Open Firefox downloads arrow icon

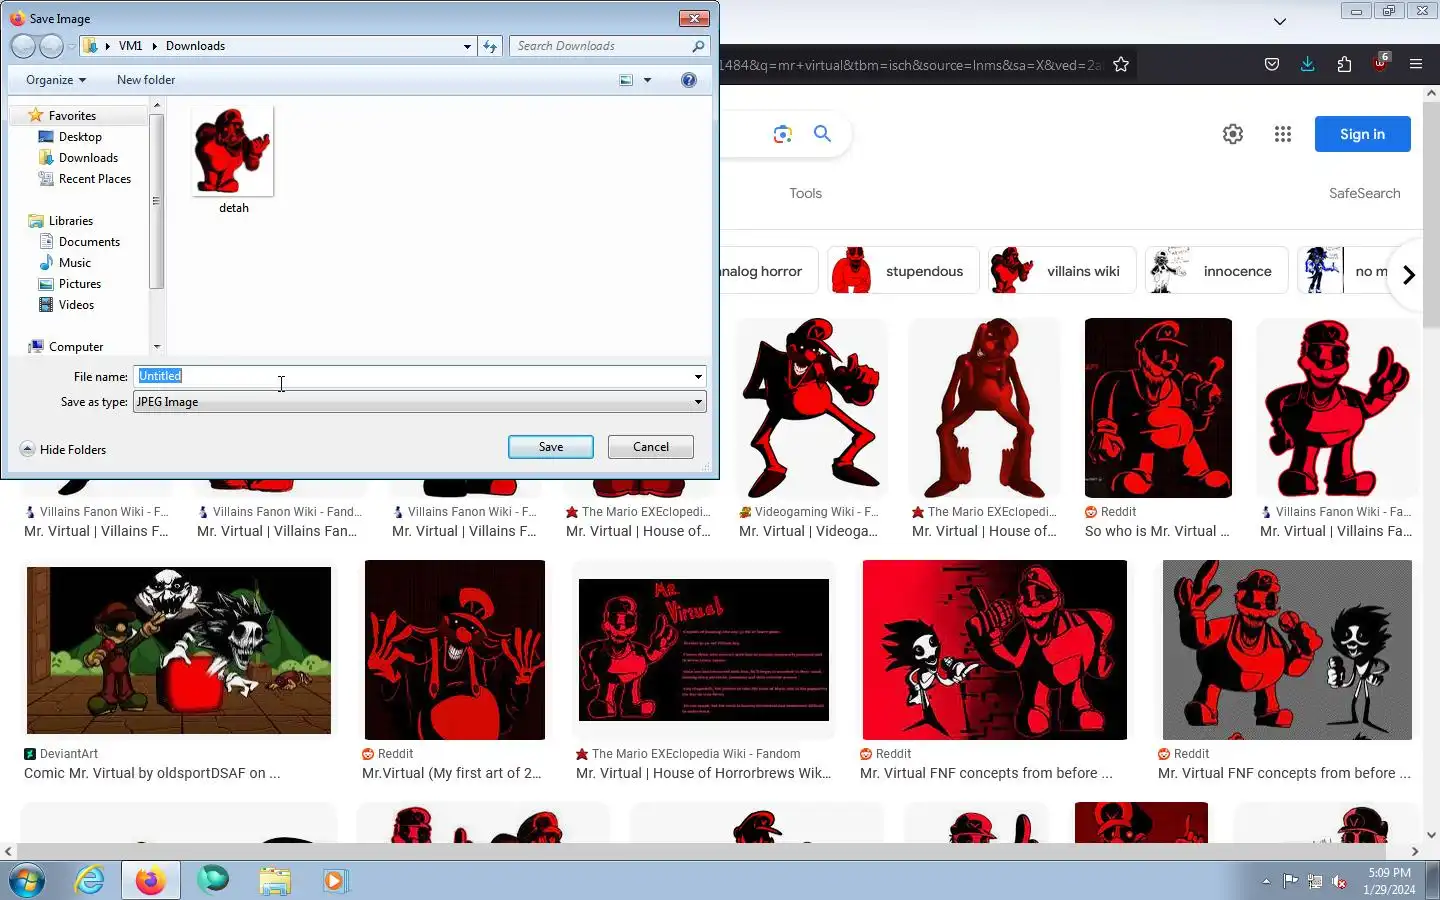tap(1308, 64)
